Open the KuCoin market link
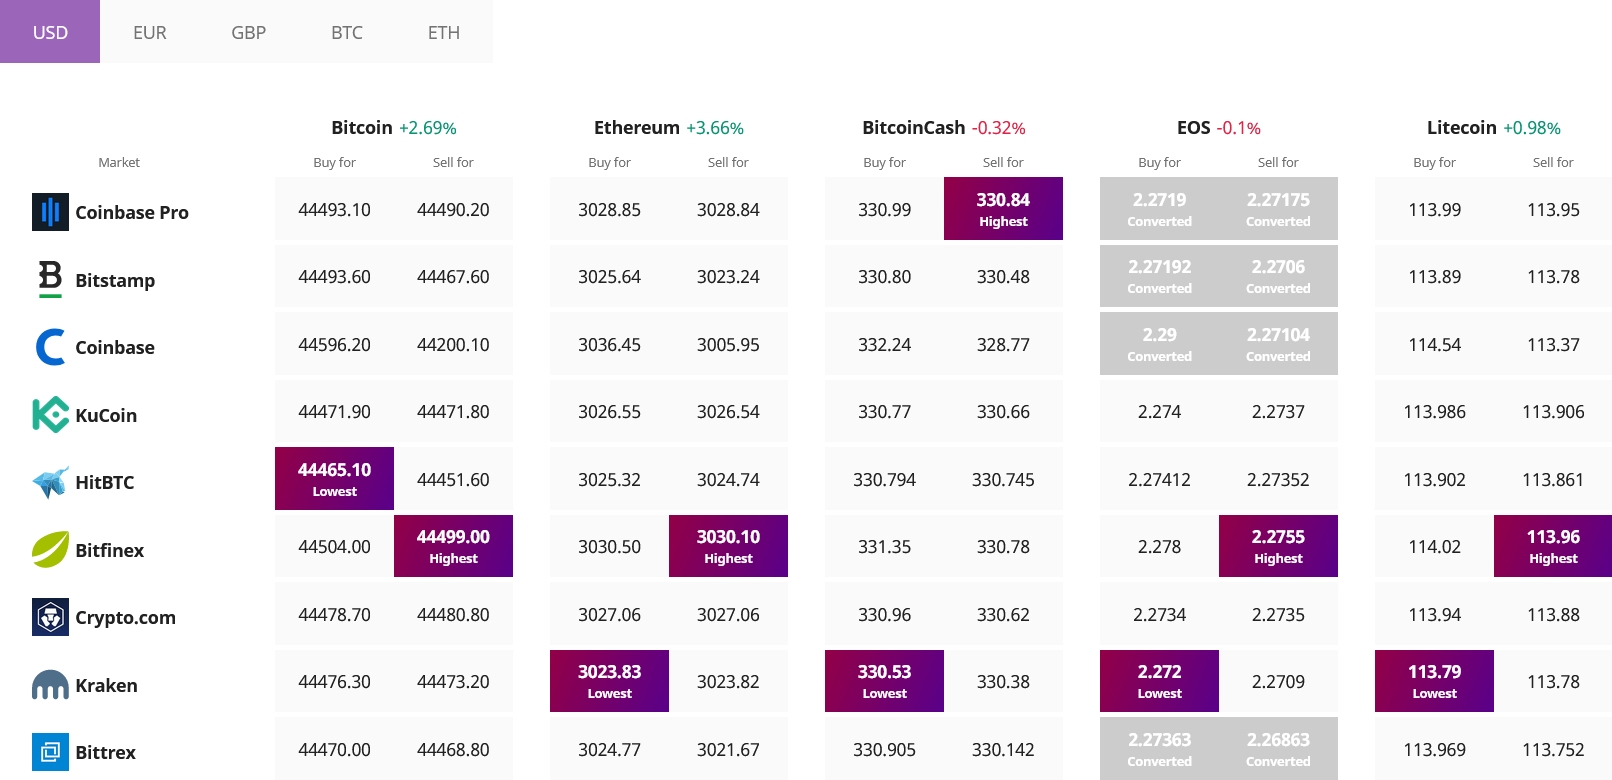The image size is (1612, 780). pyautogui.click(x=106, y=415)
